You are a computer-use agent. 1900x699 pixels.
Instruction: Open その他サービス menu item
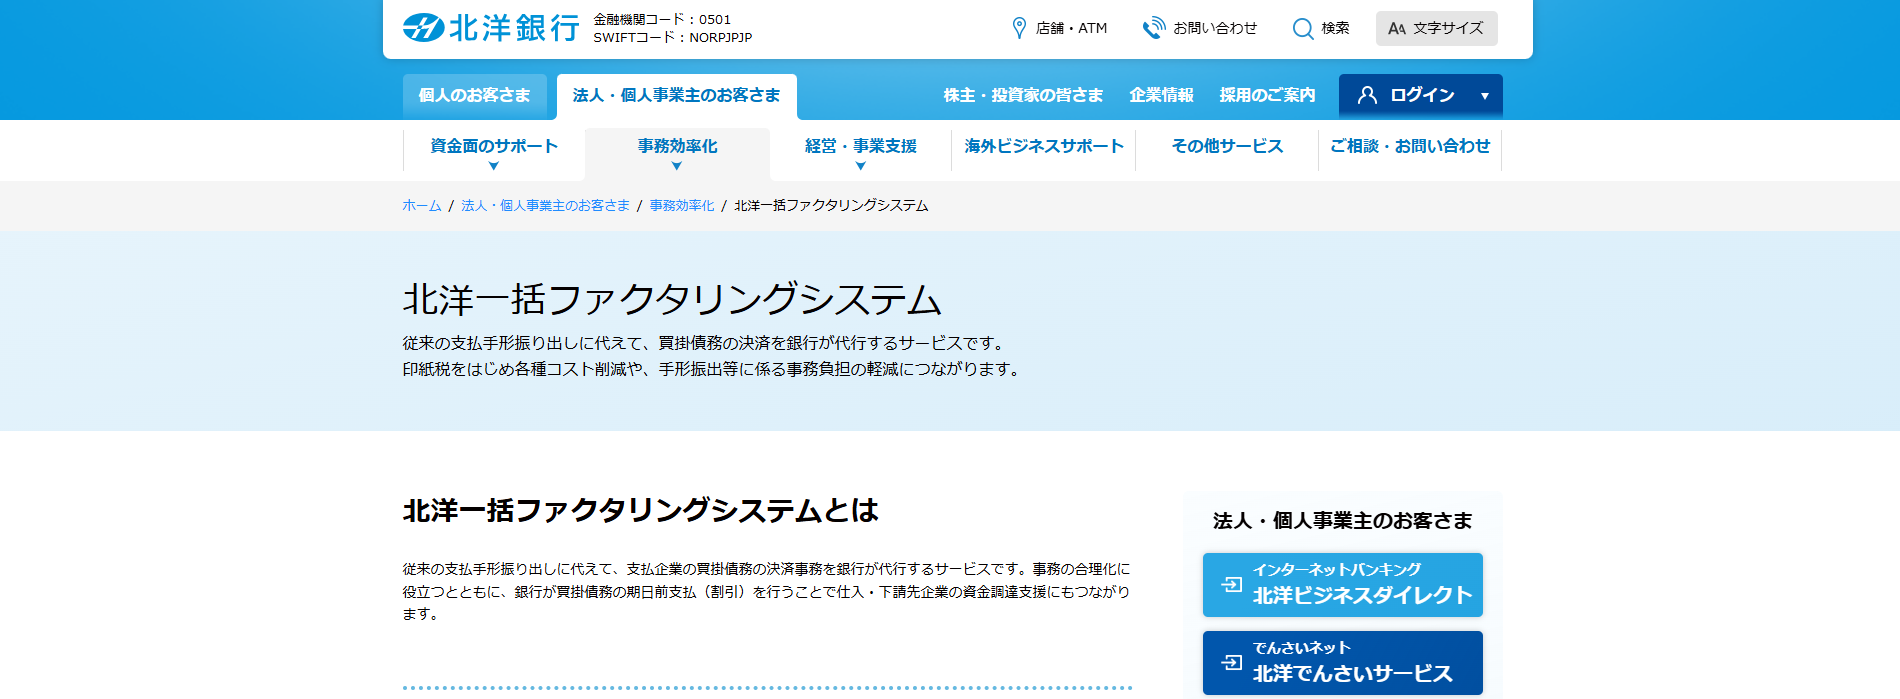click(1226, 146)
